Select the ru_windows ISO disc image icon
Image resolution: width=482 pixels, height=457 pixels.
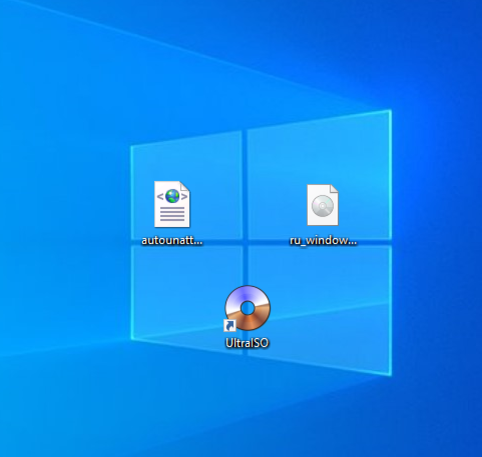[x=323, y=205]
